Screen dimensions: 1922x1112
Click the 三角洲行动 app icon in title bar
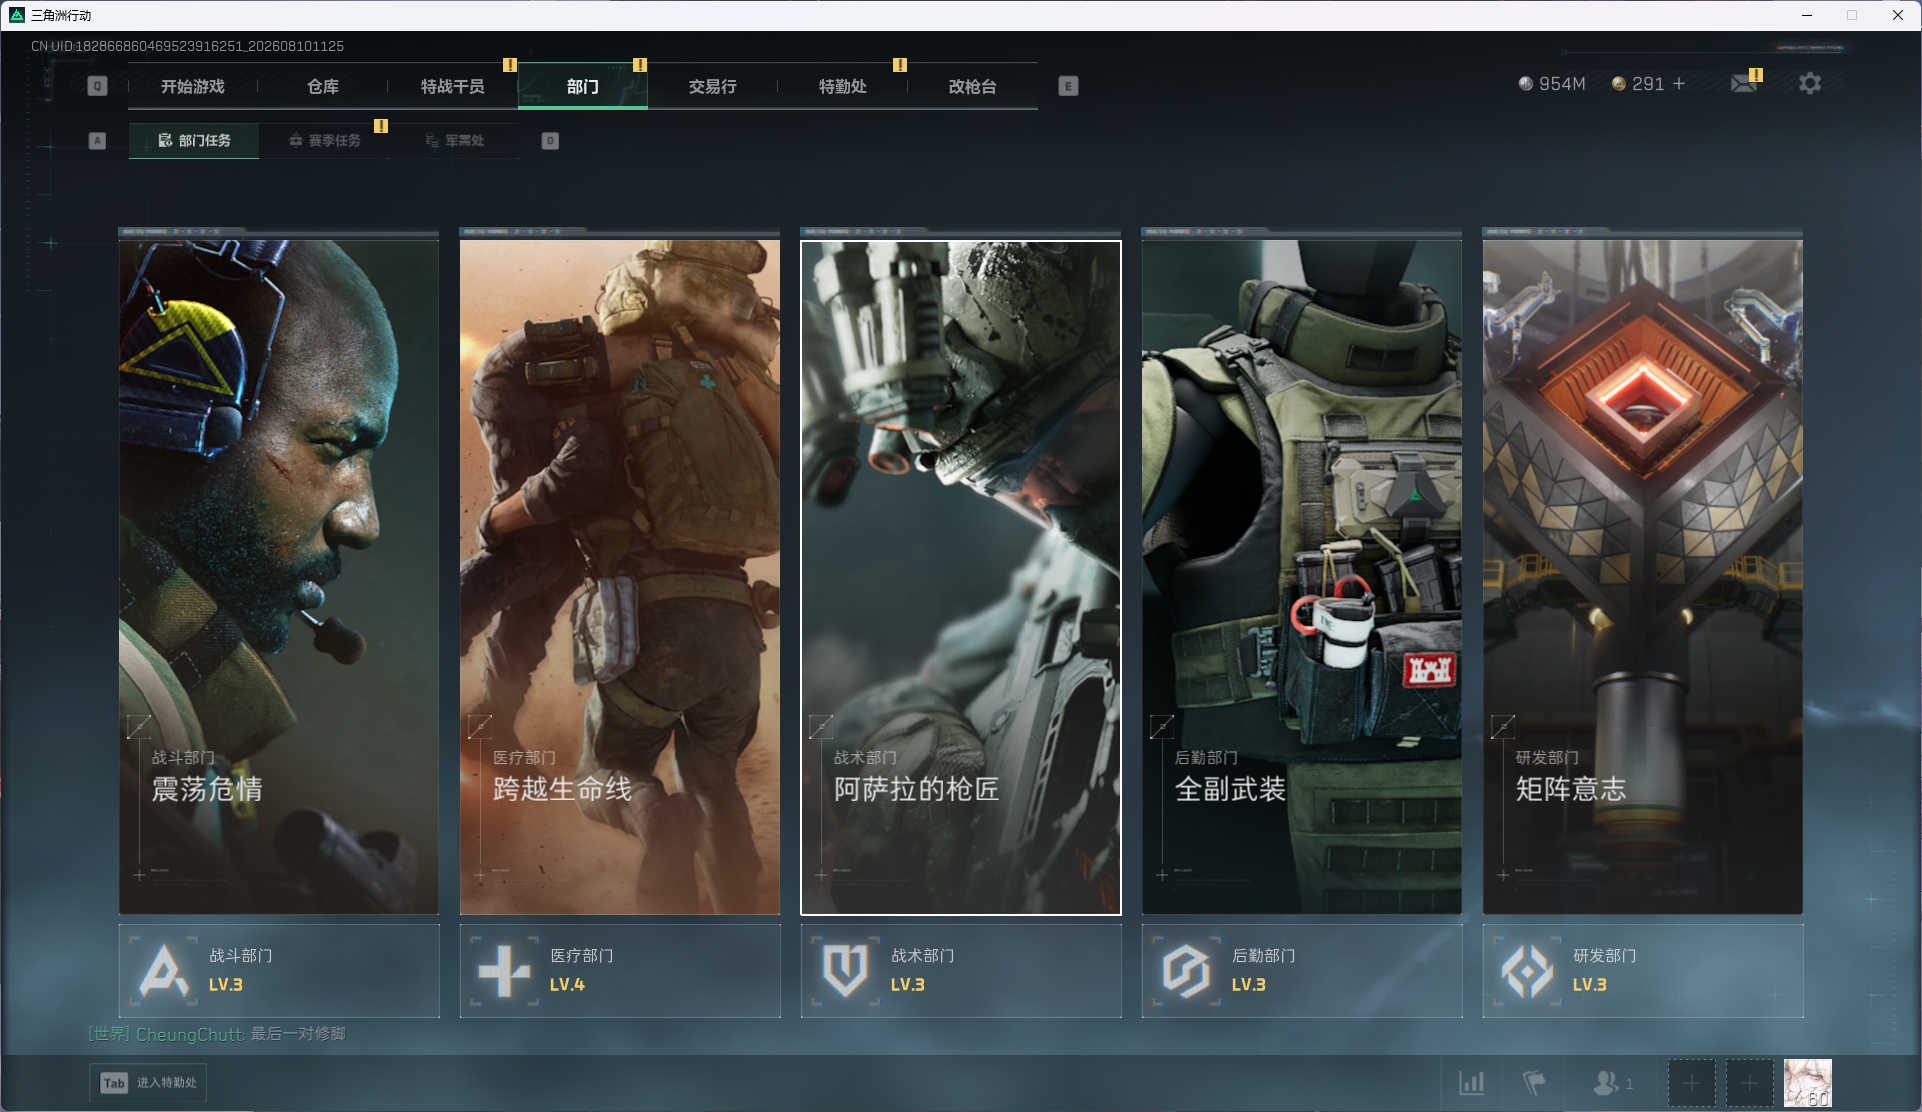(x=17, y=15)
